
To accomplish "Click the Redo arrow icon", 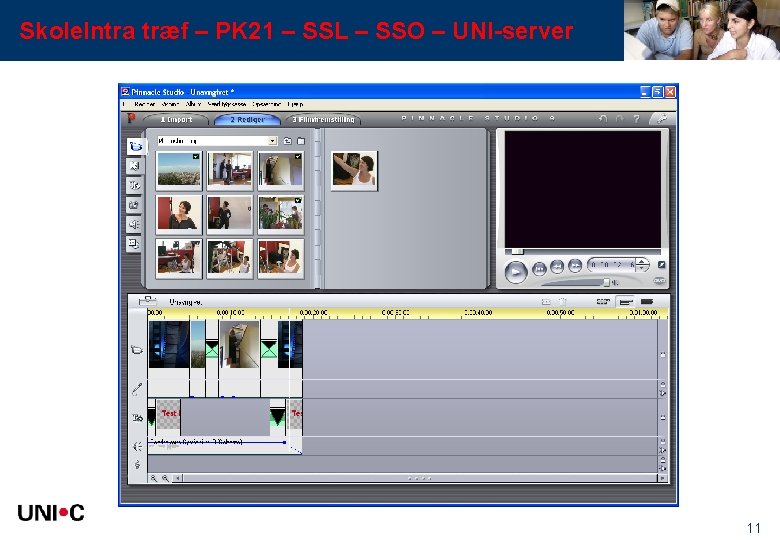I will click(x=619, y=118).
